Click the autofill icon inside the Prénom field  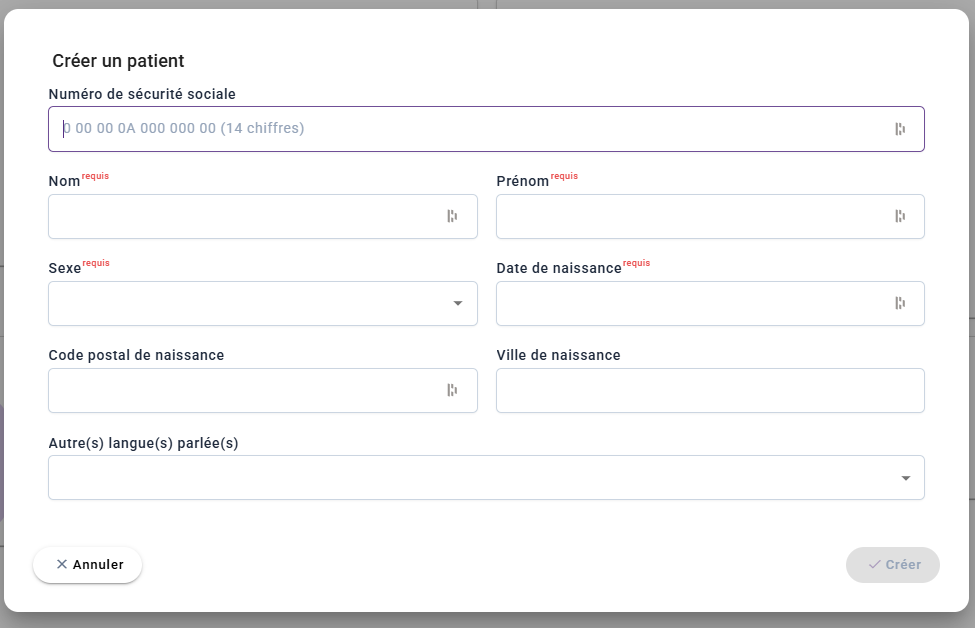(900, 216)
